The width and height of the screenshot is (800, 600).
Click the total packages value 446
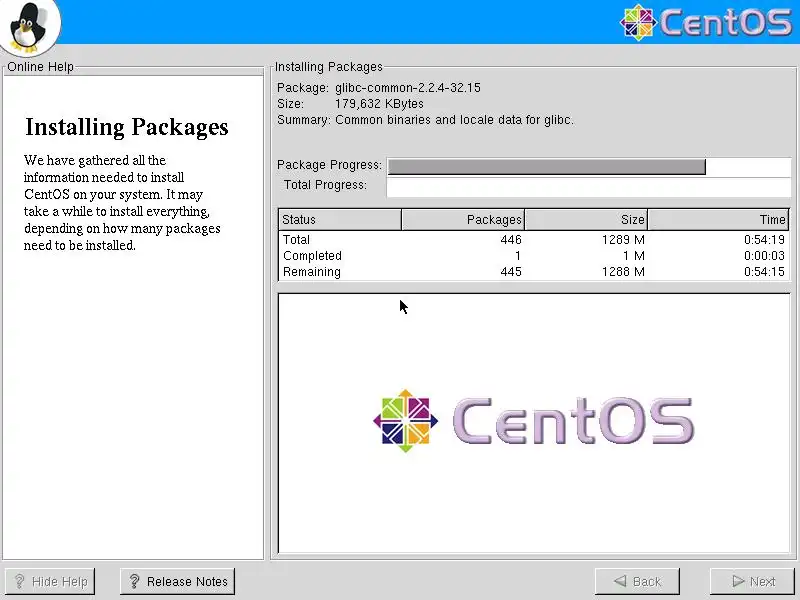tap(511, 240)
